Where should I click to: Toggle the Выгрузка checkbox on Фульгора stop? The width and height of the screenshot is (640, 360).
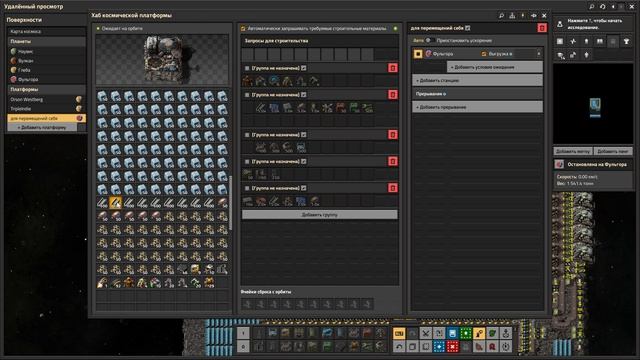pyautogui.click(x=484, y=54)
